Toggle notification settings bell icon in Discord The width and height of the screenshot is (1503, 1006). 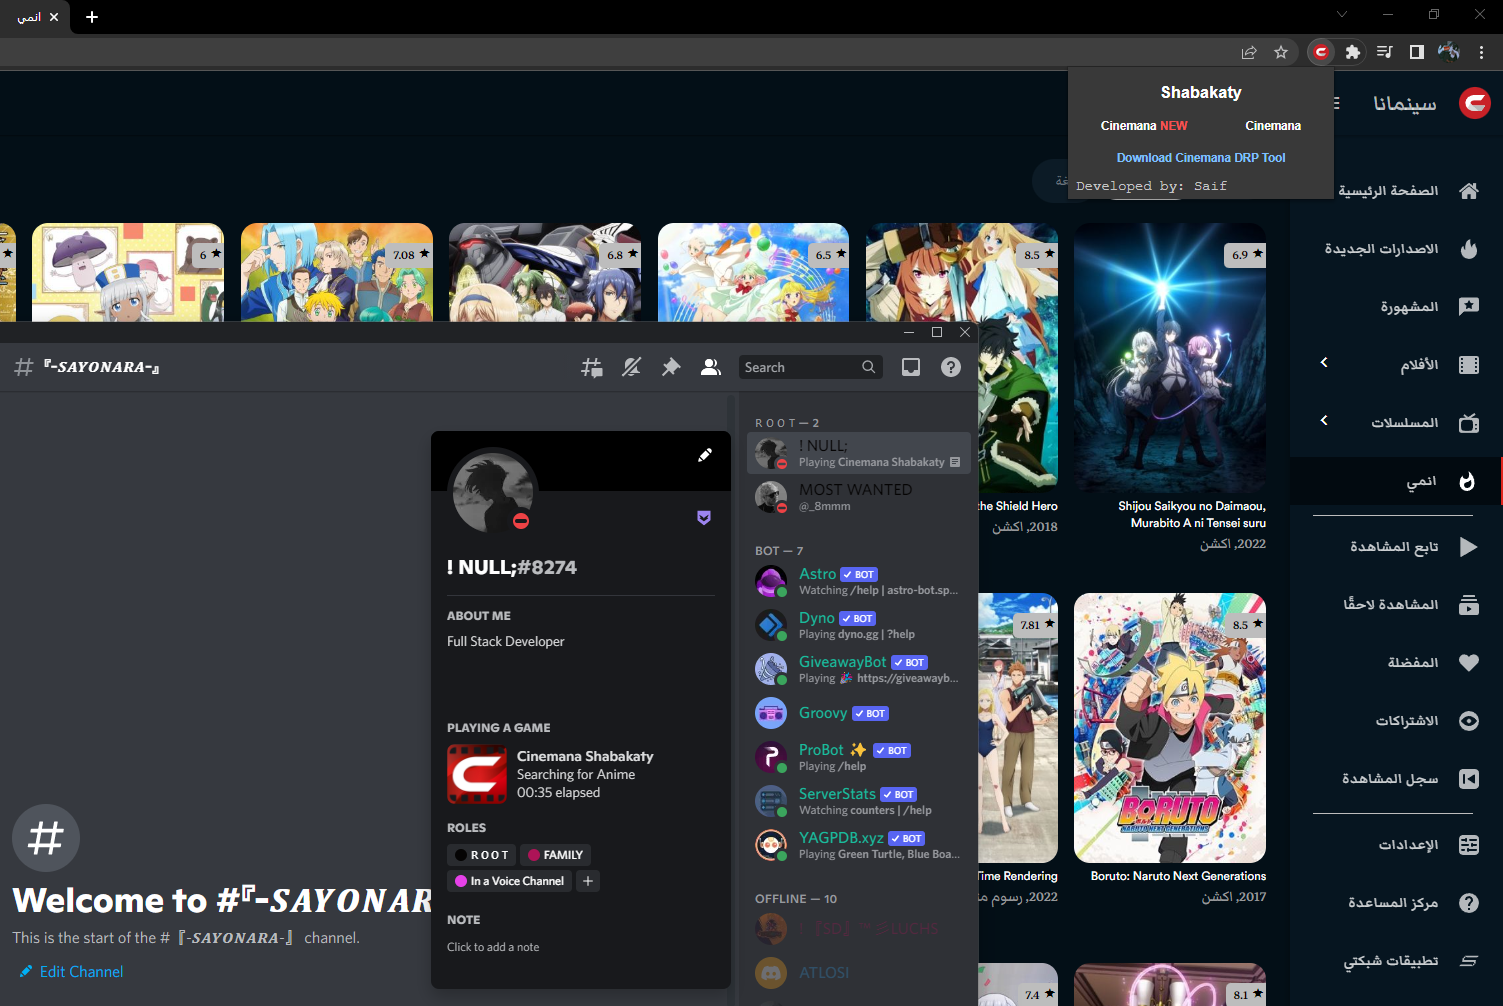[631, 368]
